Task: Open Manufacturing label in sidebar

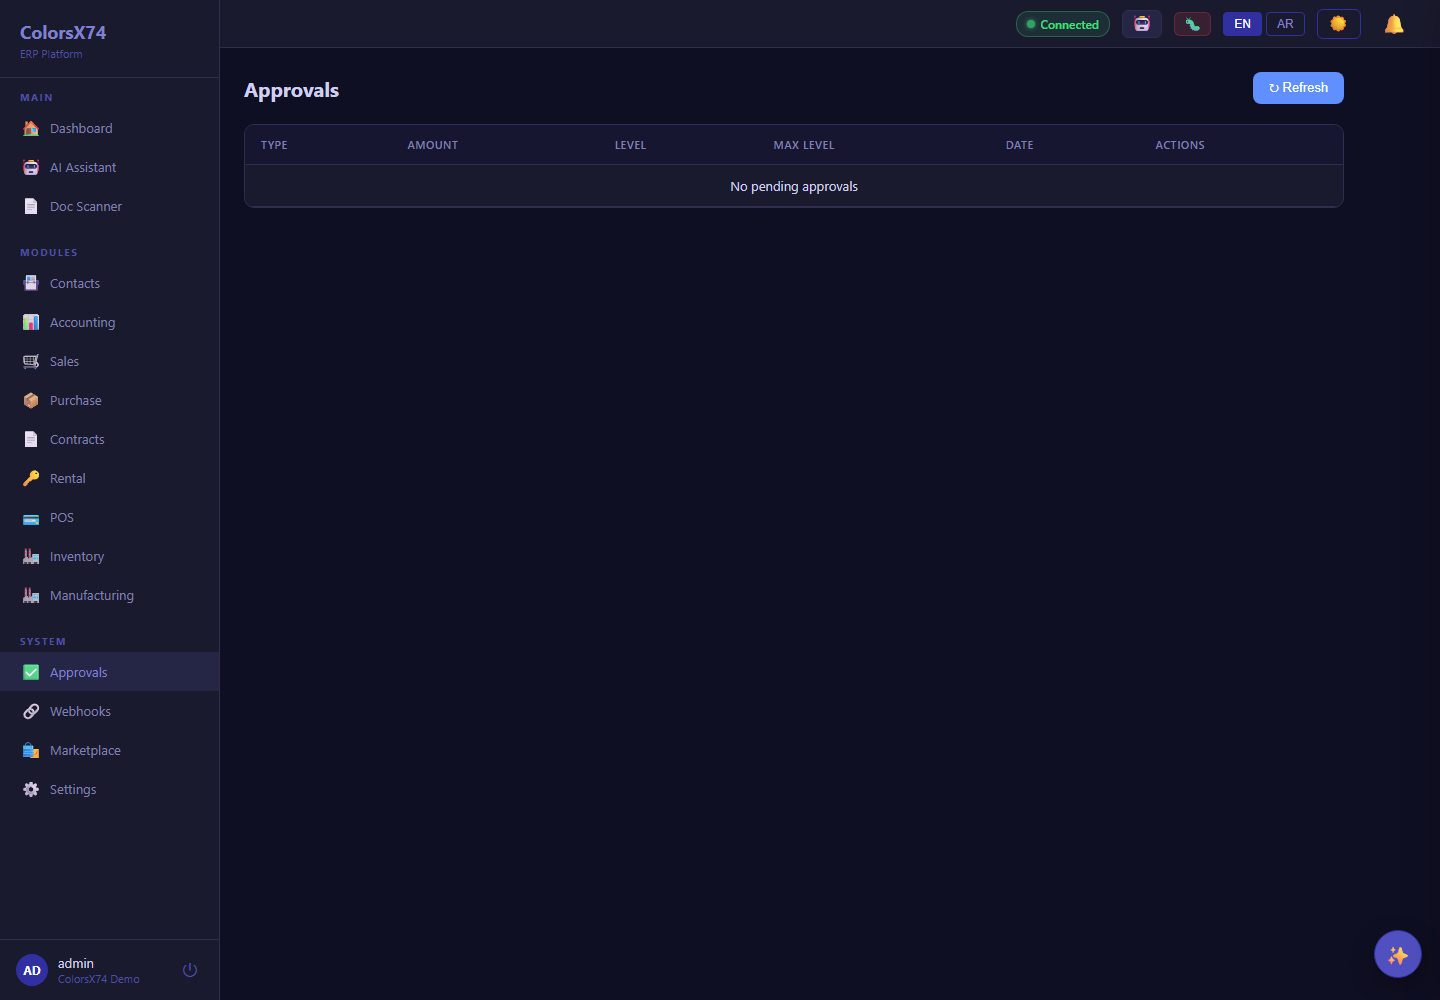Action: 92,595
